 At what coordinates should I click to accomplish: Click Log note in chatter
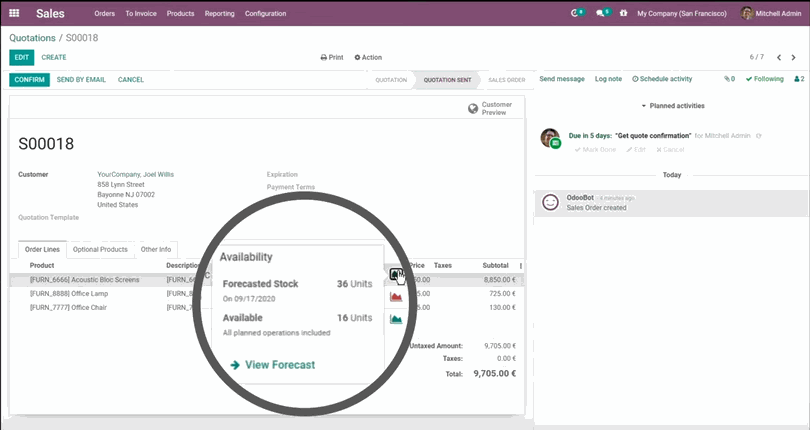[x=608, y=79]
